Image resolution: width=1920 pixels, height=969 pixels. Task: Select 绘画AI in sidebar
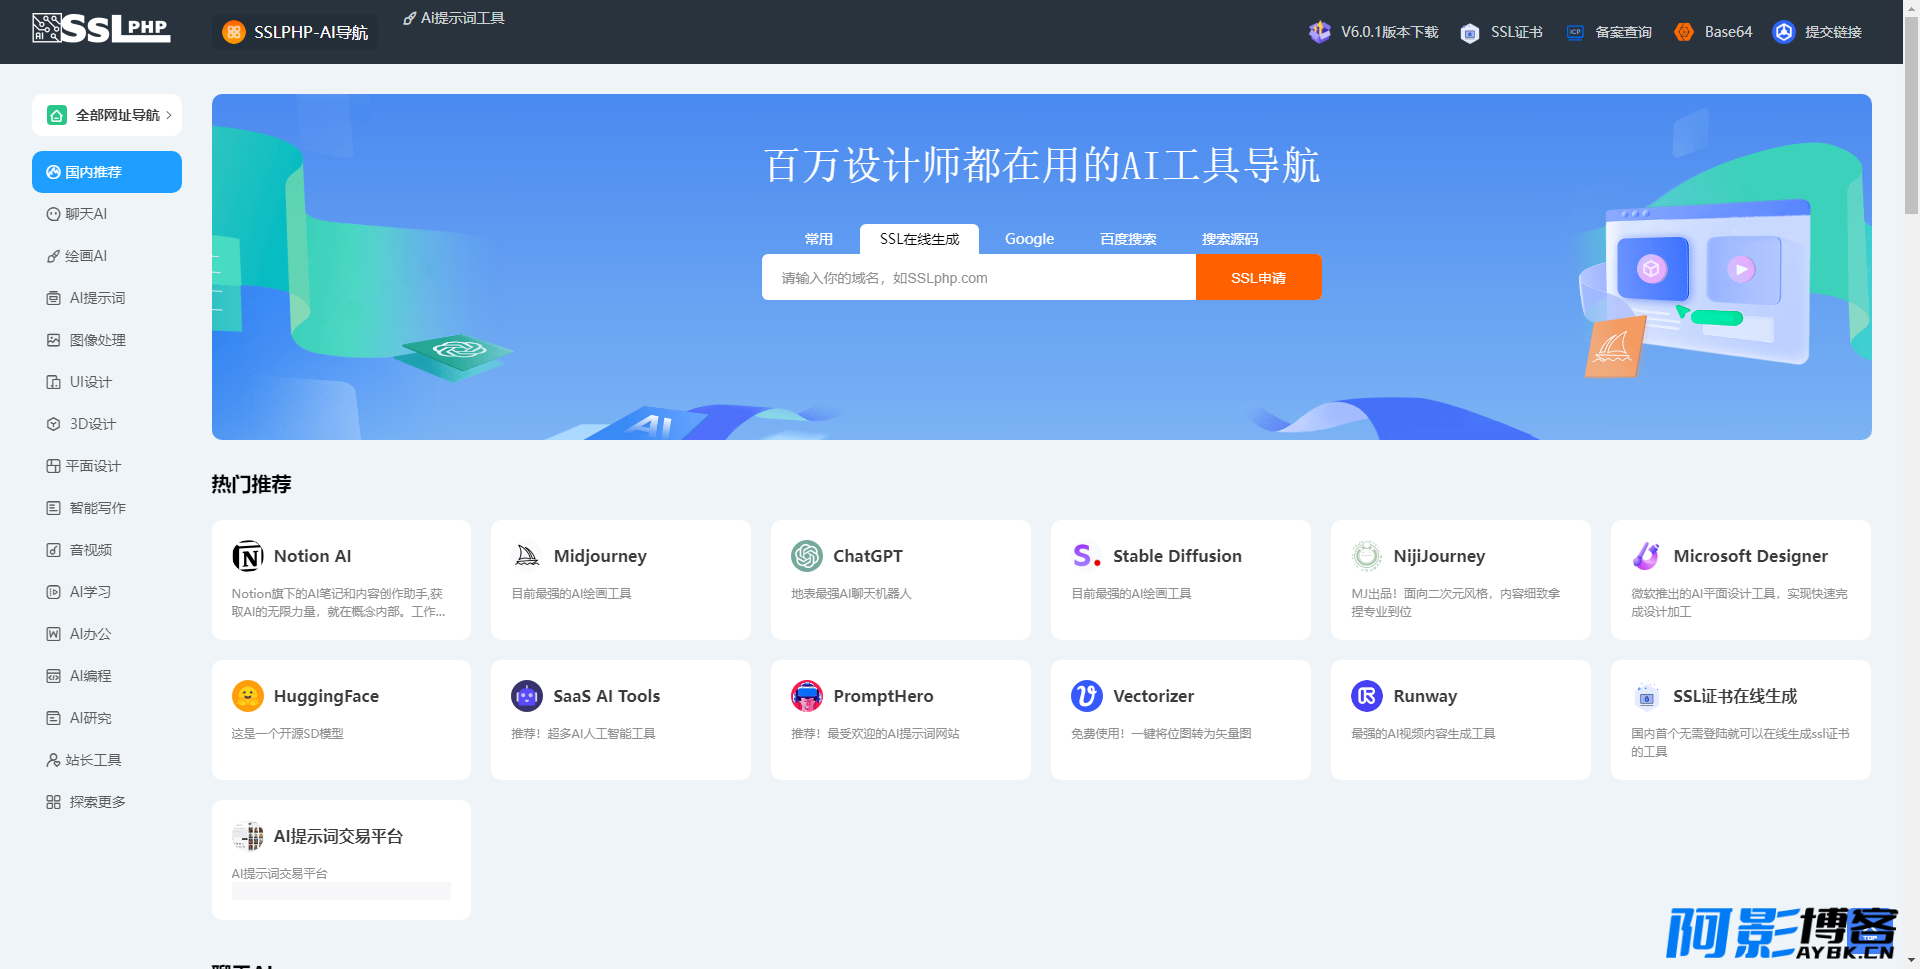click(107, 256)
